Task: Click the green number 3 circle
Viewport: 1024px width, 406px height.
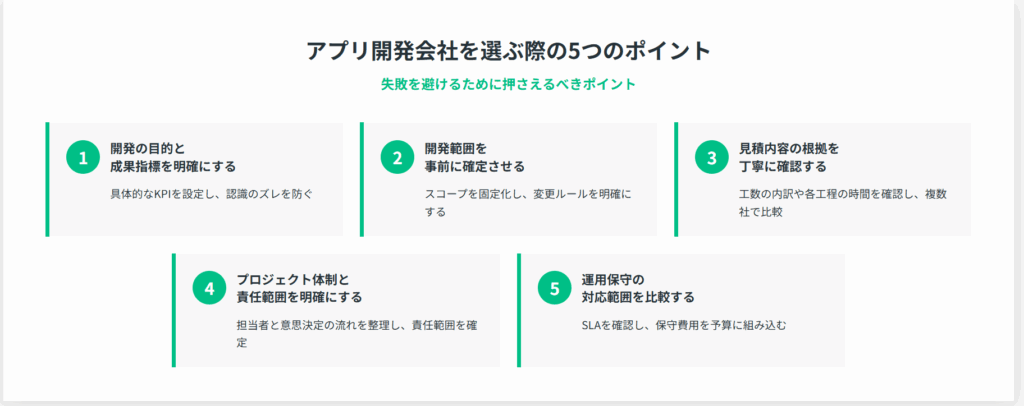Action: point(712,157)
